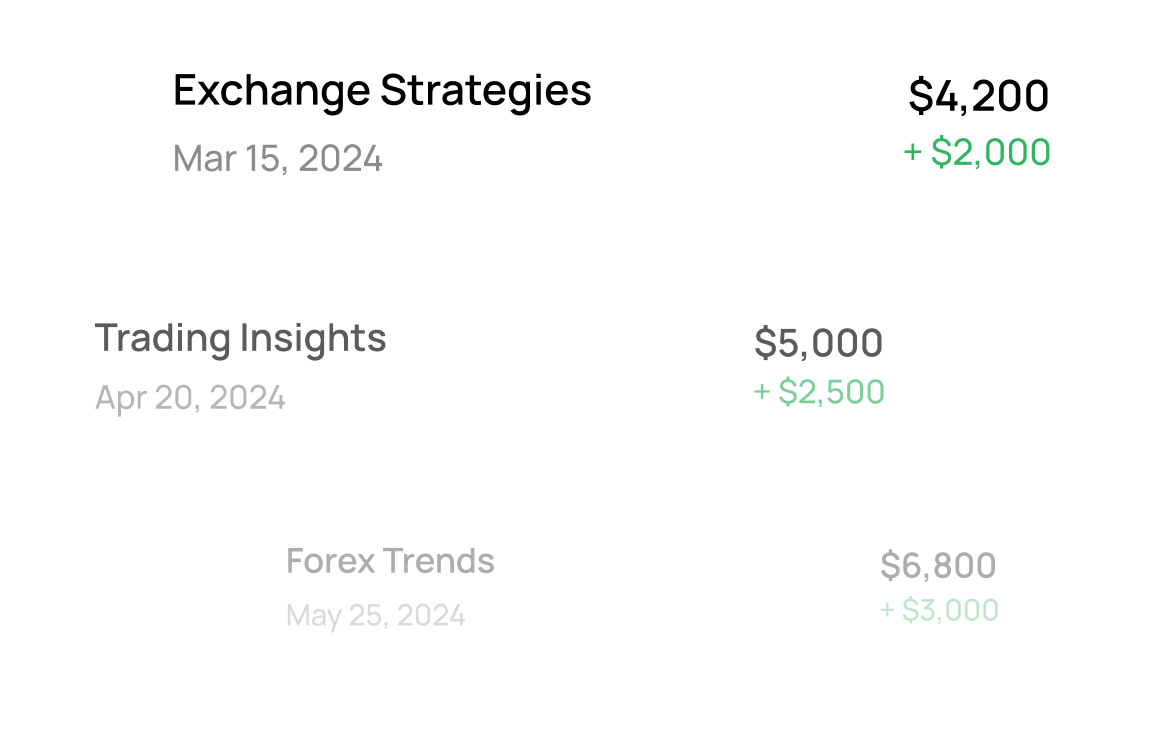Click the word Exchange in first title
The image size is (1152, 744).
272,92
